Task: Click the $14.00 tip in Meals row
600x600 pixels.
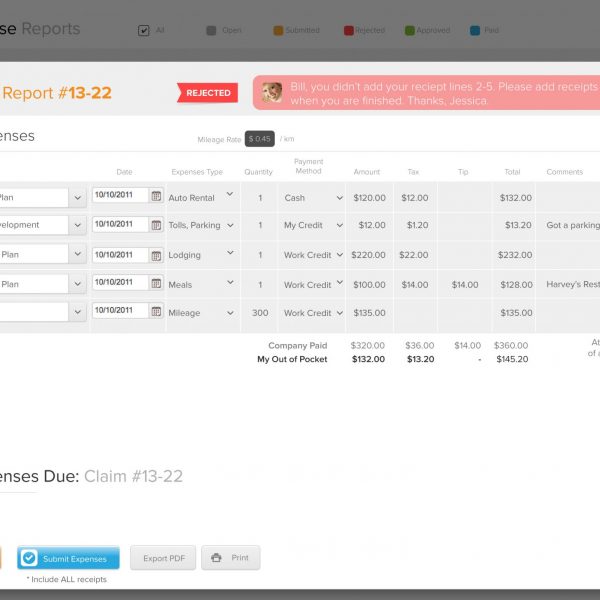Action: pos(465,285)
